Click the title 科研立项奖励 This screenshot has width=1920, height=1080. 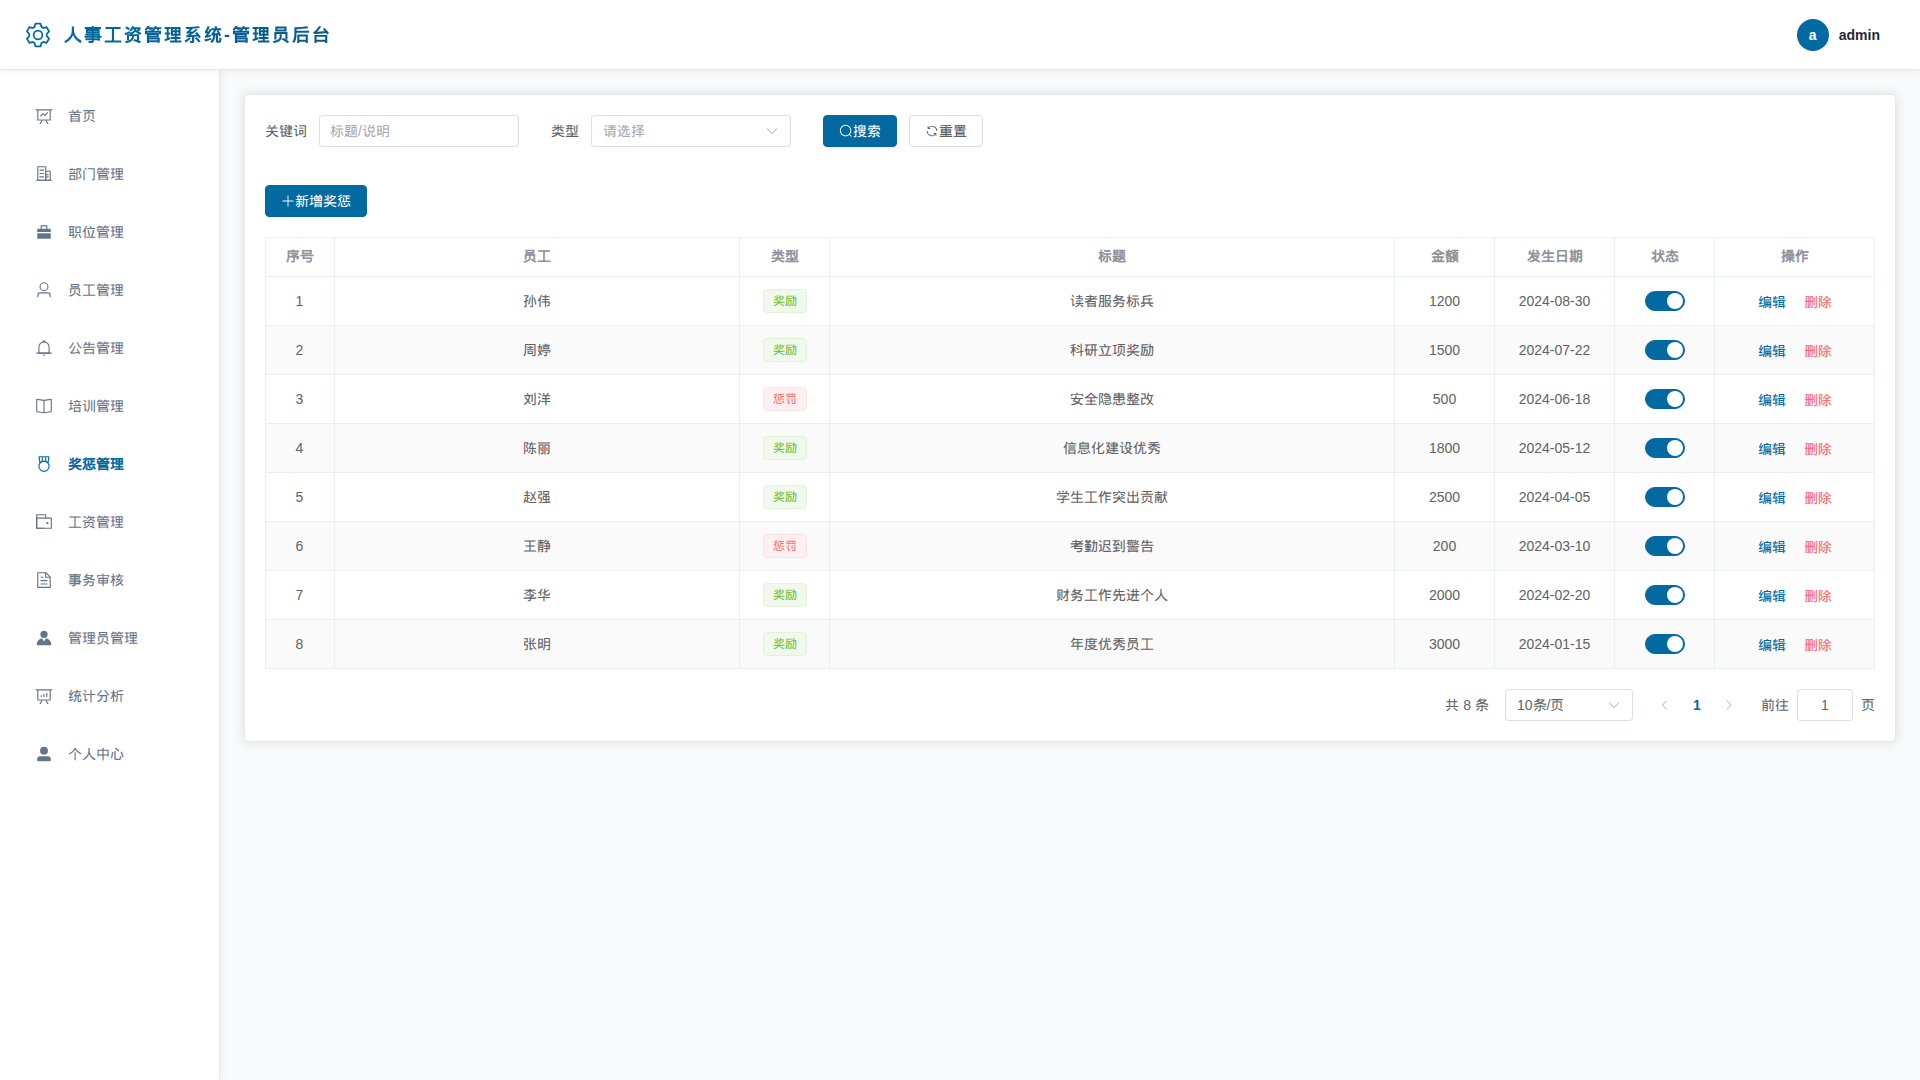tap(1112, 350)
